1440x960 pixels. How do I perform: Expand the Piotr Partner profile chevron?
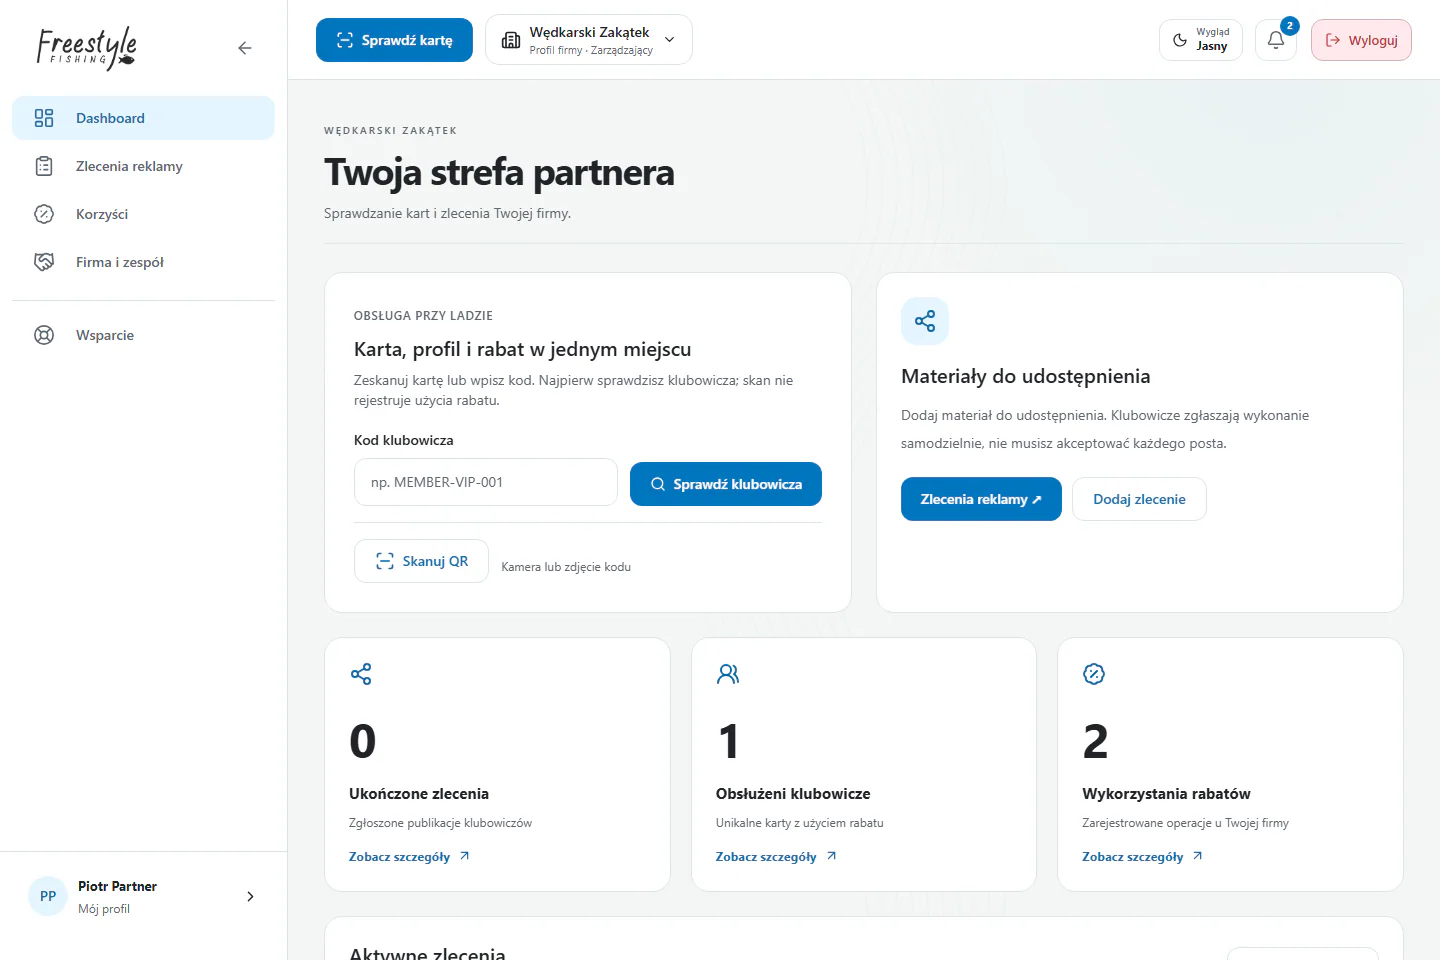250,896
